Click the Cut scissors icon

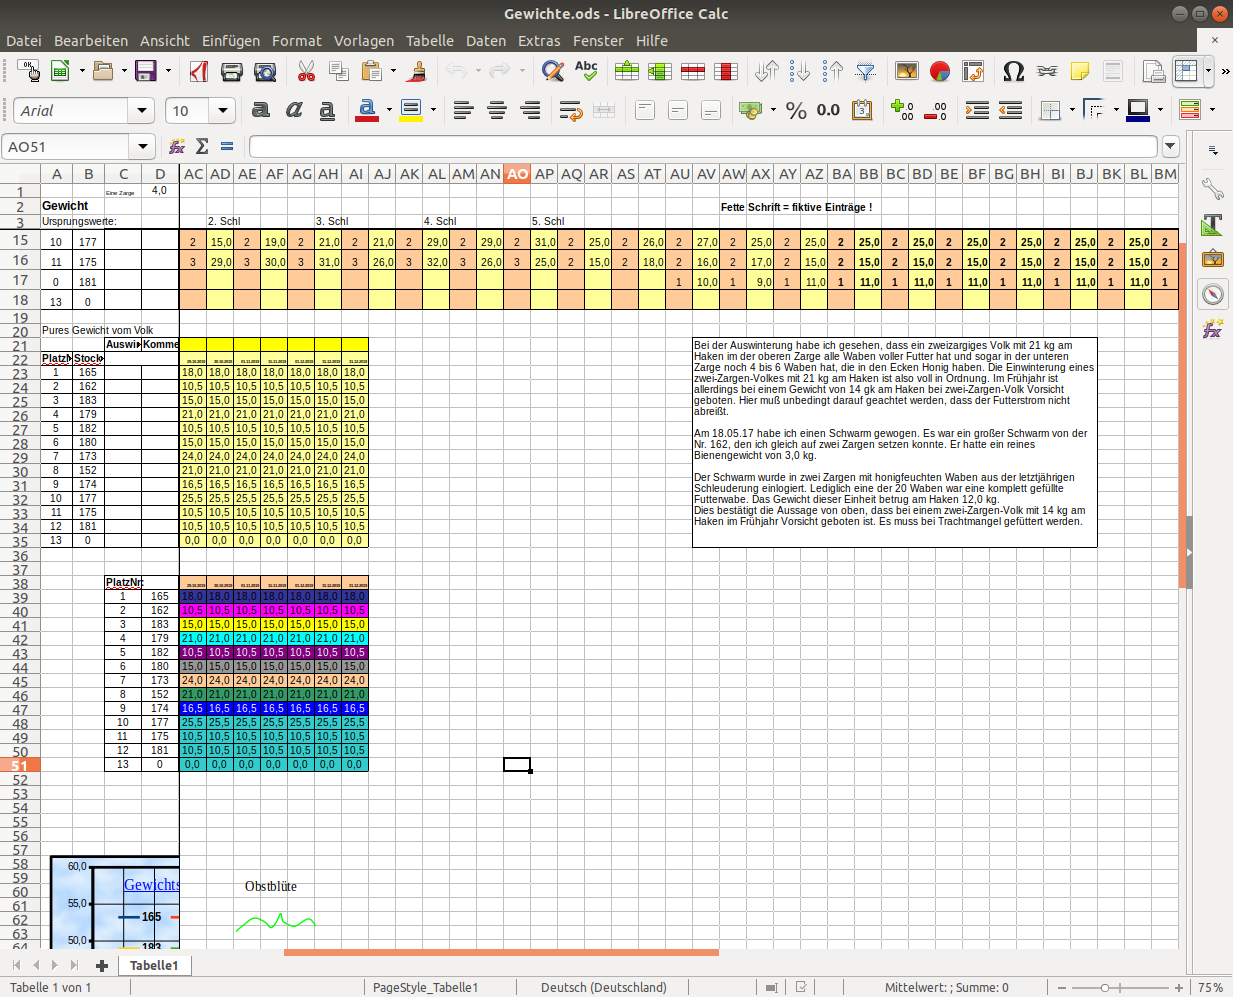click(306, 71)
